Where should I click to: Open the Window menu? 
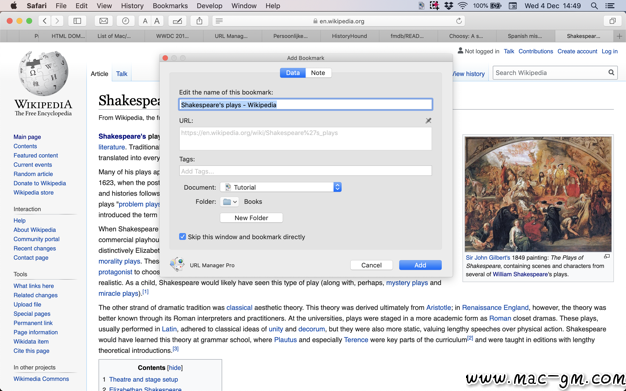click(x=244, y=6)
